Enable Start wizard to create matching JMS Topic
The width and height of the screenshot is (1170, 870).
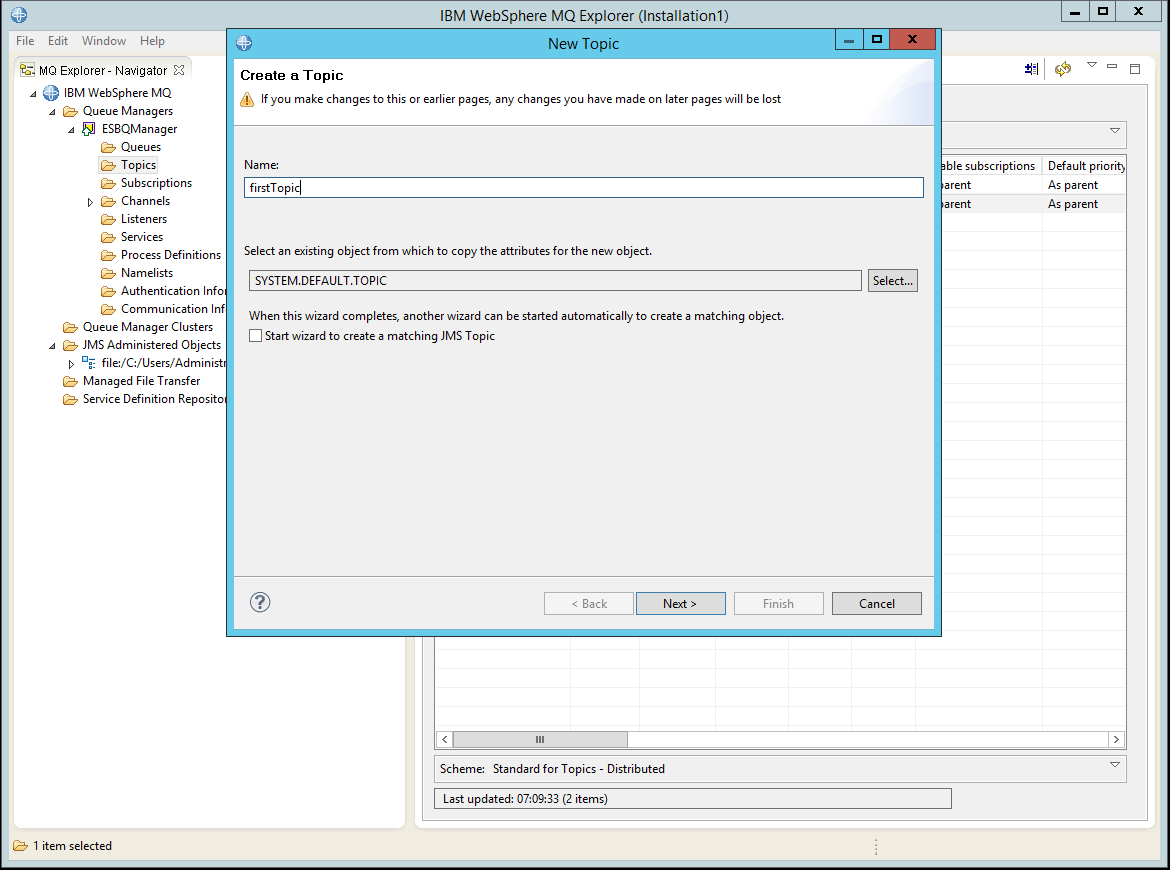254,335
